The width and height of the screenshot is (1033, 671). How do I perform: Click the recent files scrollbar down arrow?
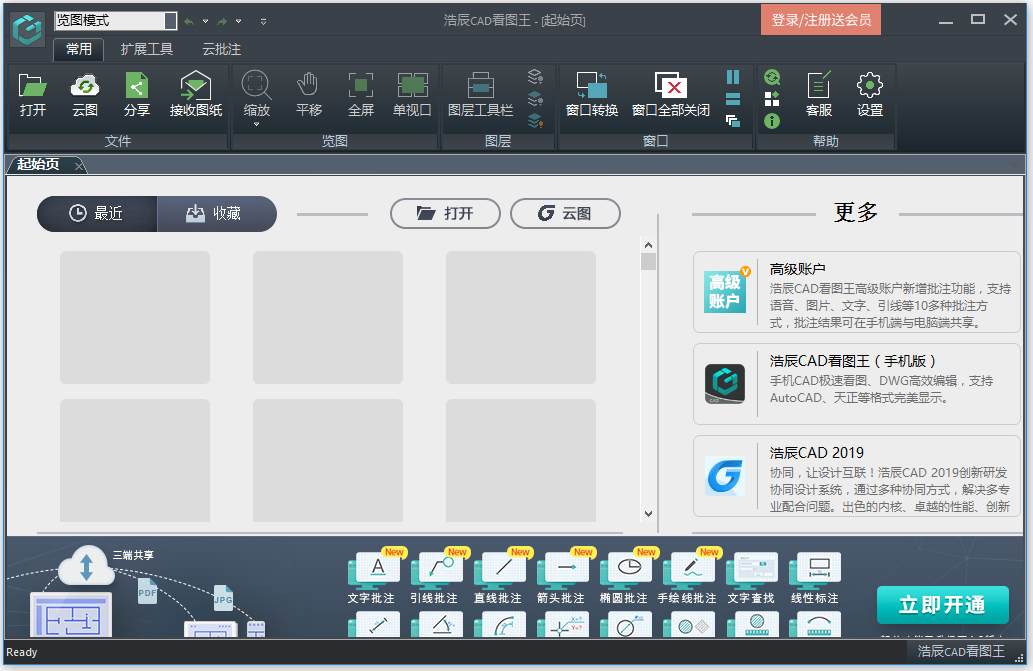click(x=648, y=514)
